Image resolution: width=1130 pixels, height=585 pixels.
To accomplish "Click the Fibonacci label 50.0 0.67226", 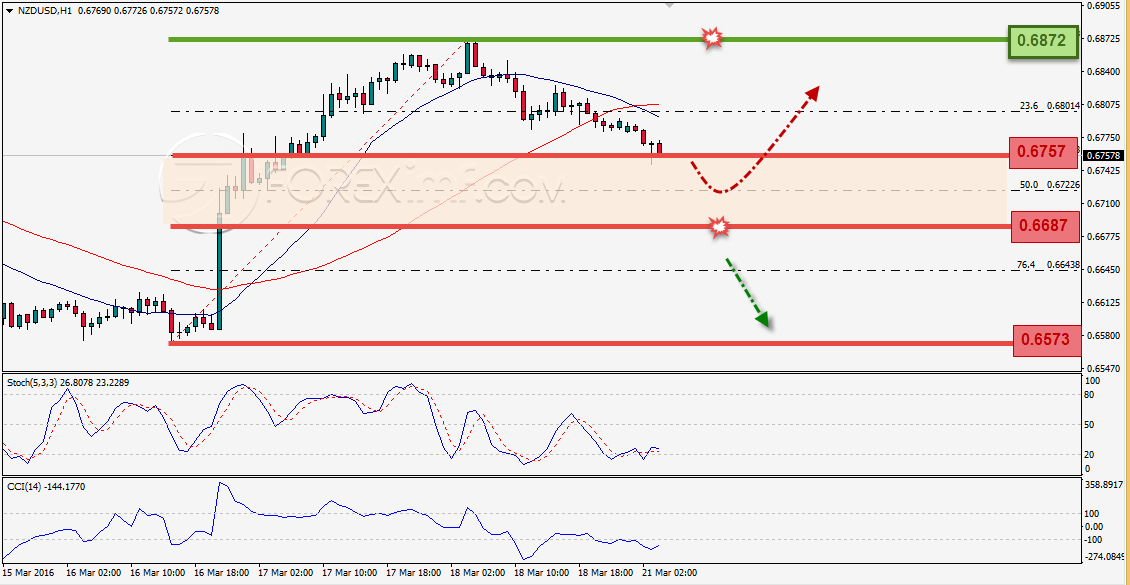I will [1049, 185].
